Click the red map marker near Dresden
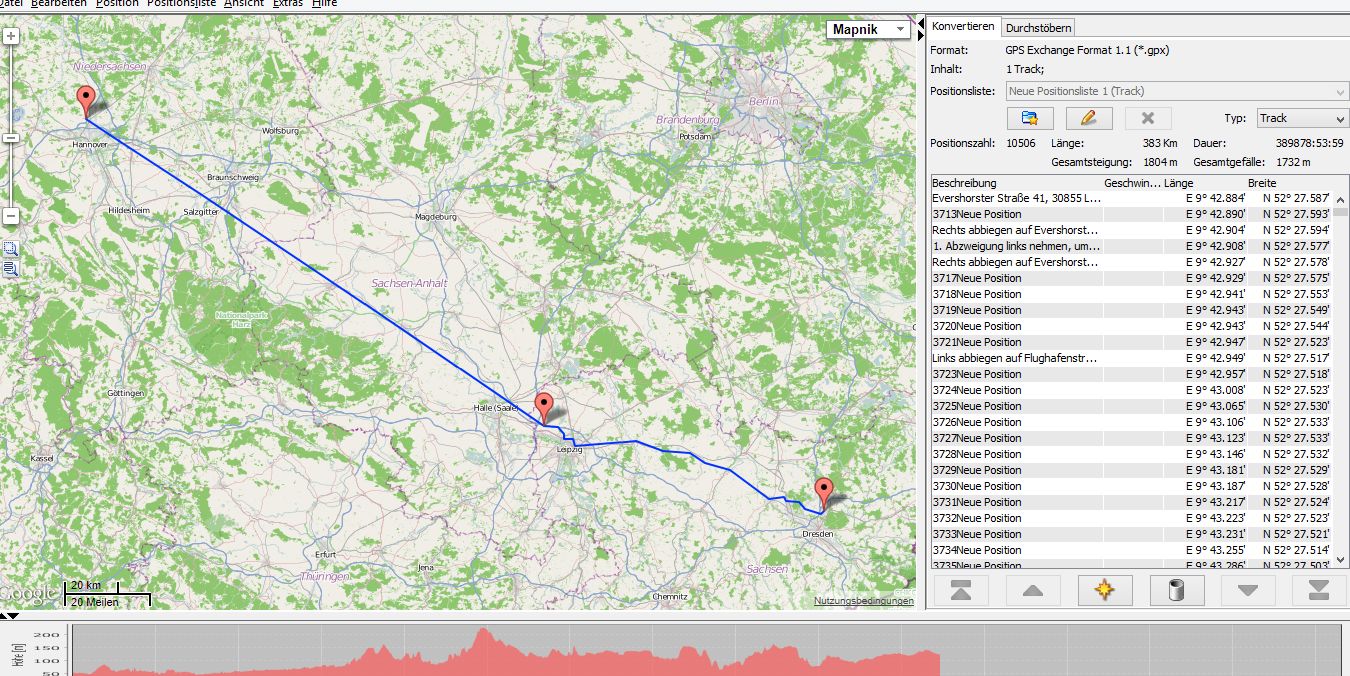Image resolution: width=1350 pixels, height=676 pixels. pos(823,492)
